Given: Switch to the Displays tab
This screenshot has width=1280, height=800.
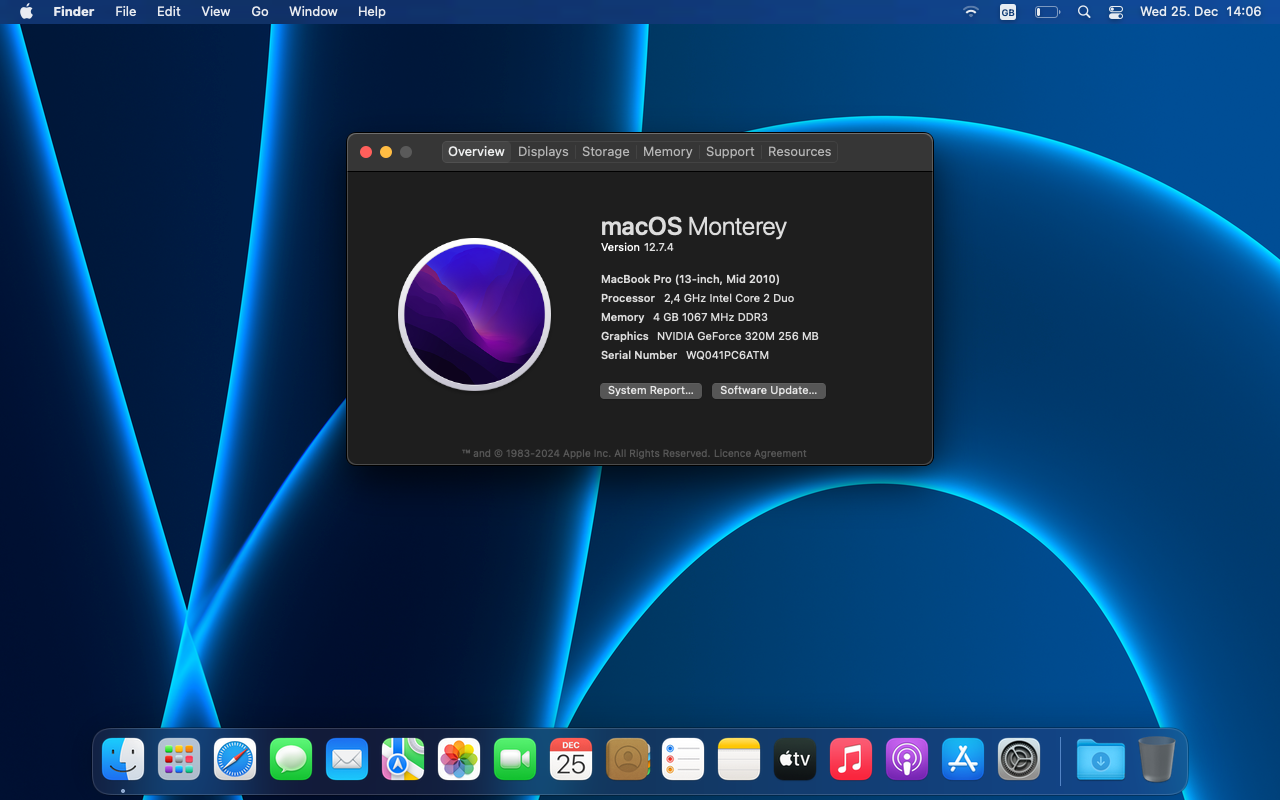Looking at the screenshot, I should [543, 152].
